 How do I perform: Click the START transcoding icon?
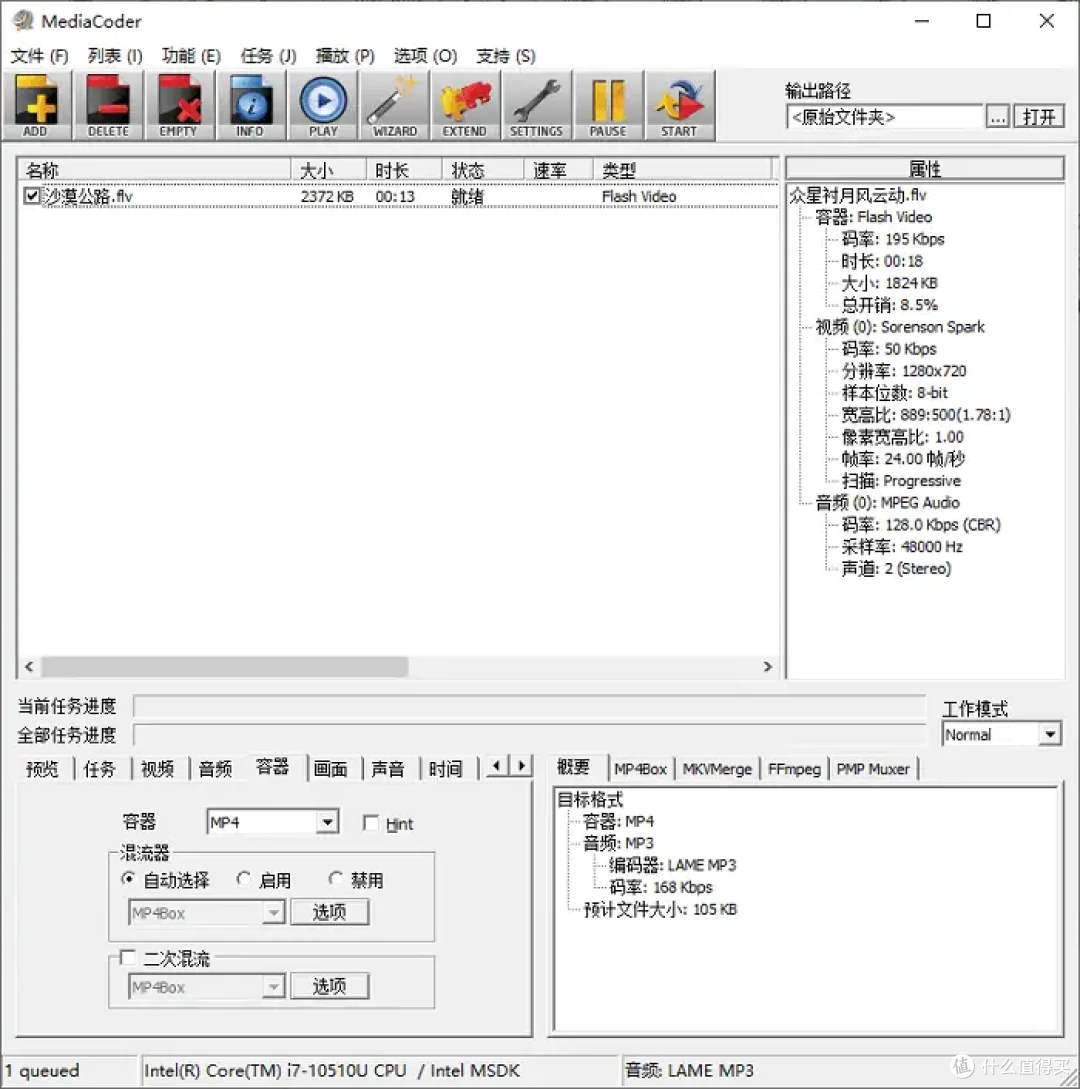tap(680, 106)
